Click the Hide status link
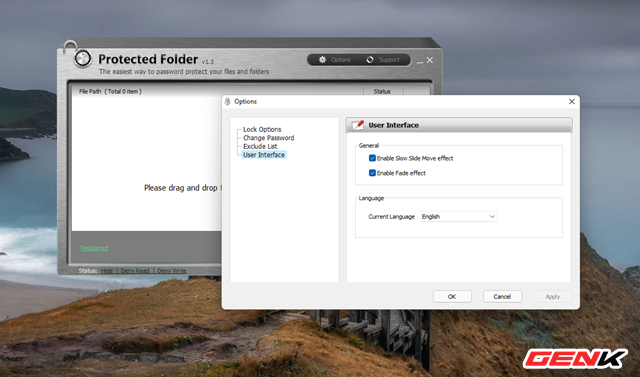640x377 pixels. point(107,271)
